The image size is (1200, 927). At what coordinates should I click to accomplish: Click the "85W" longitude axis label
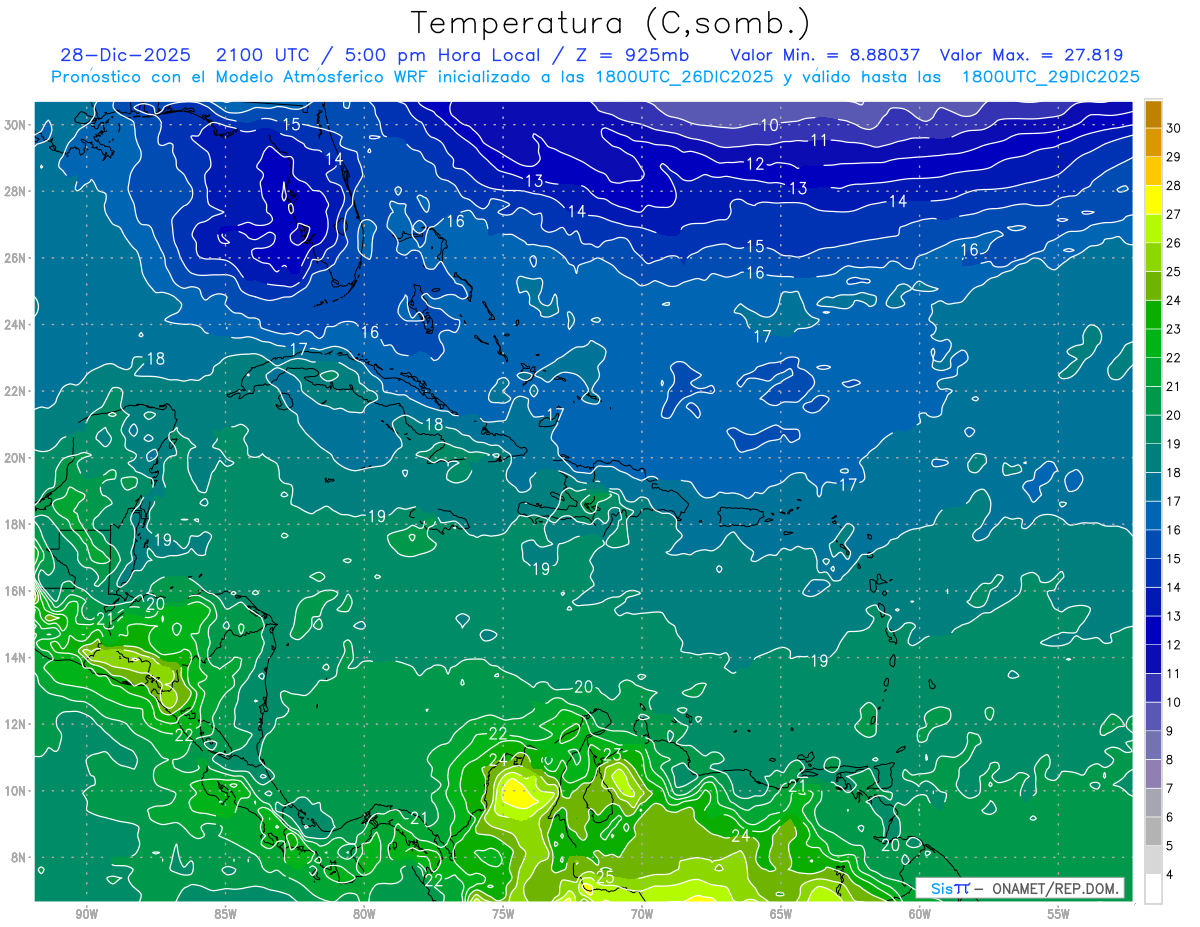[225, 915]
